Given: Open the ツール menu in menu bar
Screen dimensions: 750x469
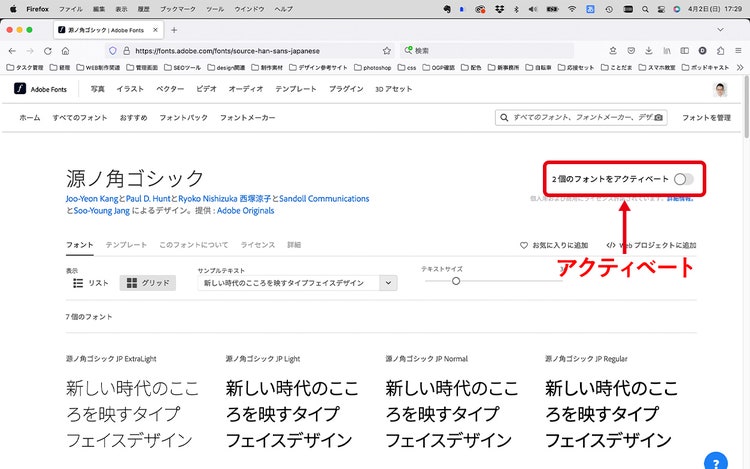Looking at the screenshot, I should [x=215, y=9].
